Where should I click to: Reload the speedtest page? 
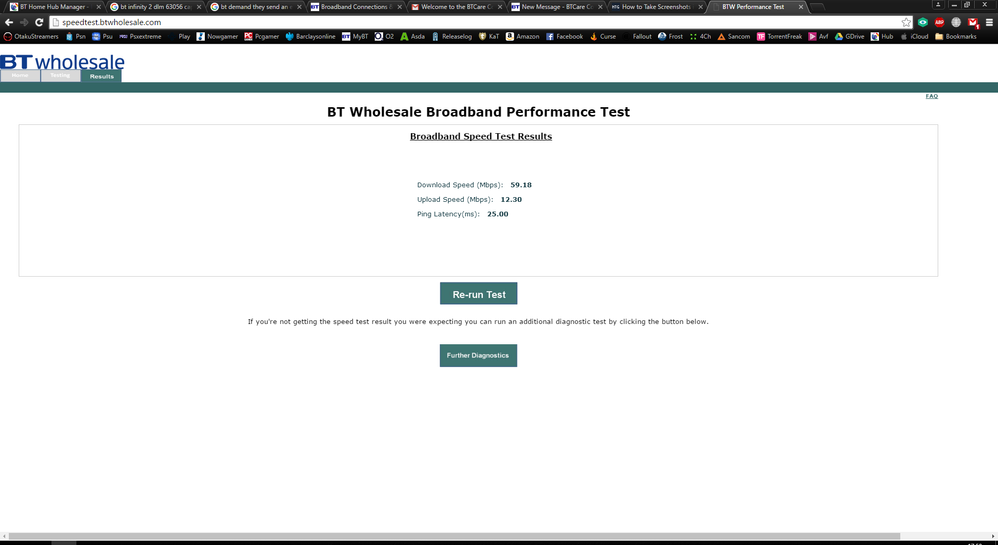(x=39, y=22)
